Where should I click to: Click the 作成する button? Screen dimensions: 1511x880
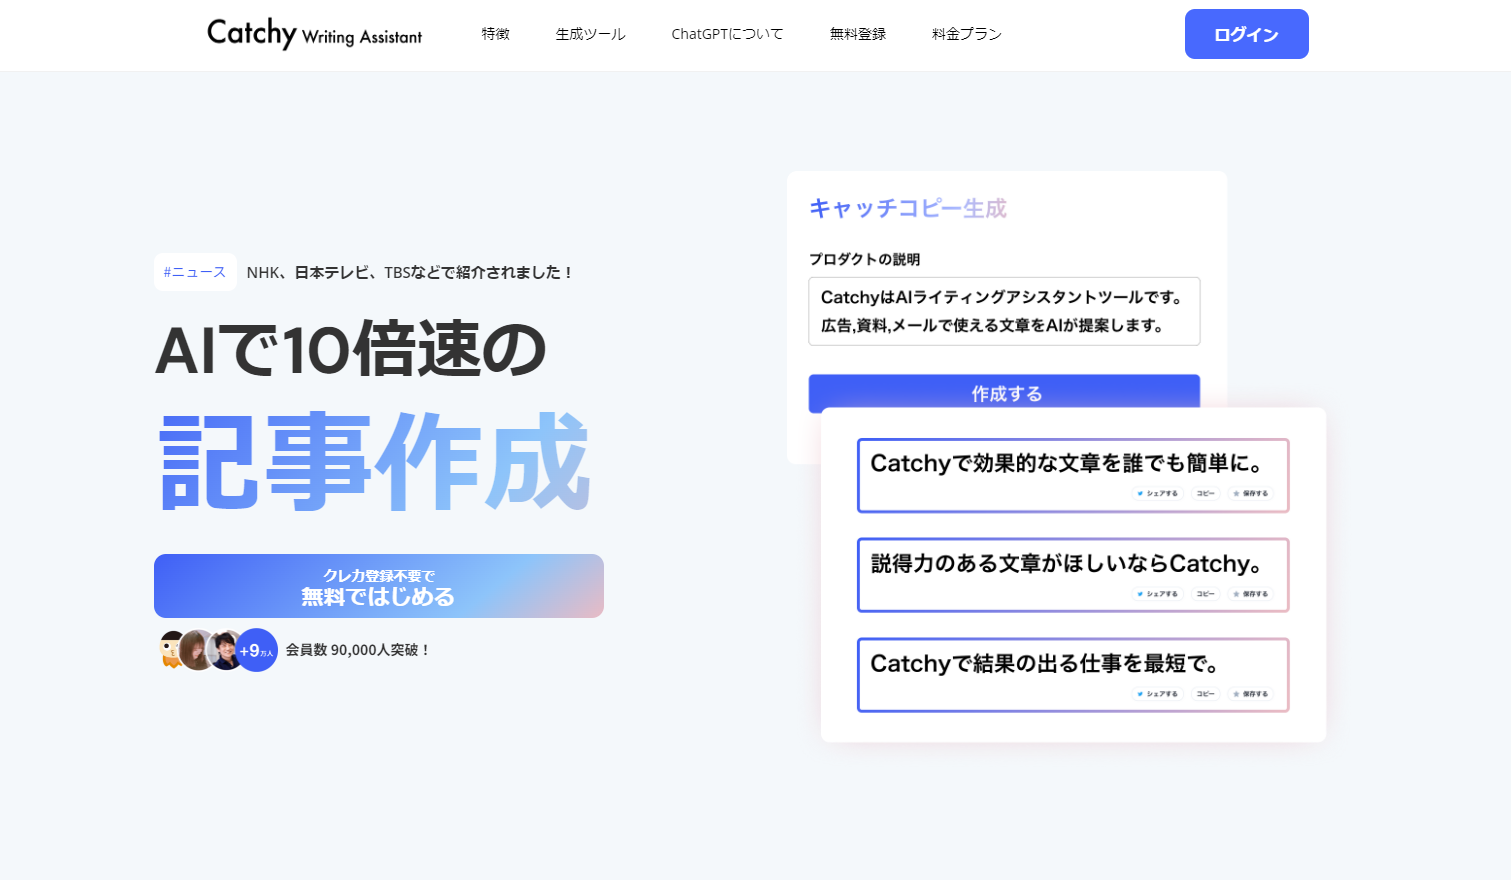pyautogui.click(x=1004, y=393)
